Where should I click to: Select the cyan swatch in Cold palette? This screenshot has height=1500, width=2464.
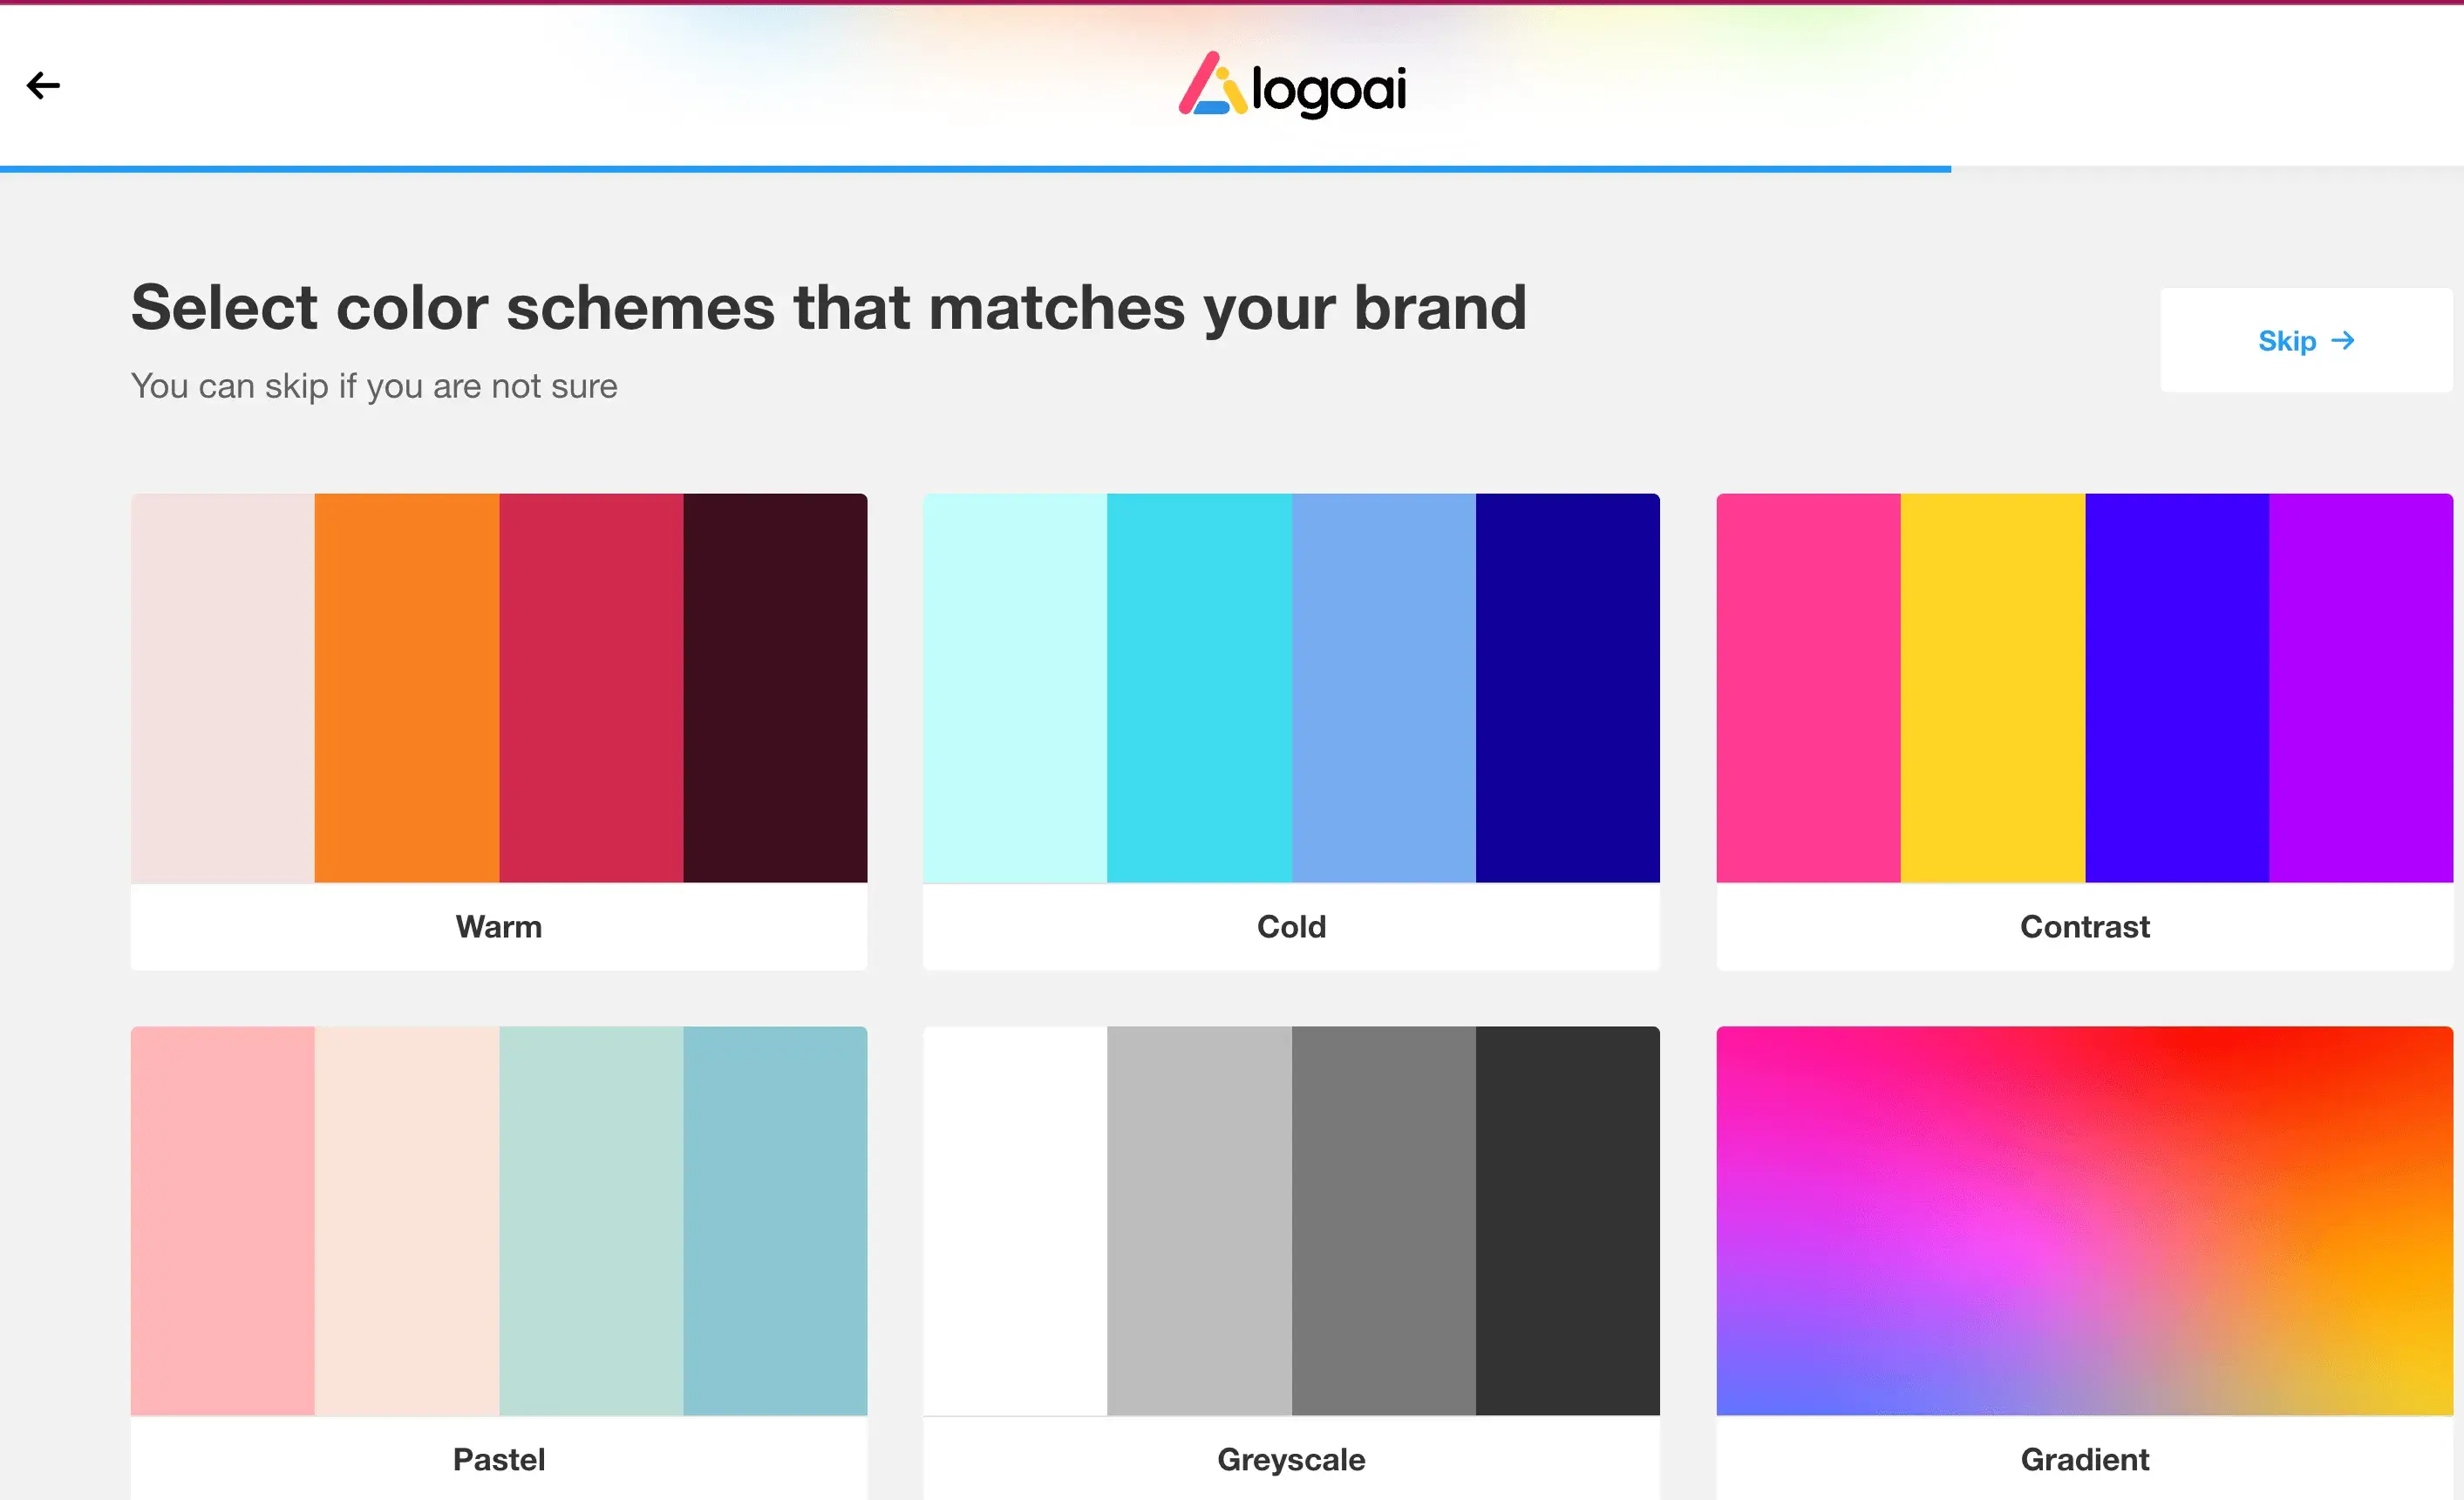coord(1199,688)
